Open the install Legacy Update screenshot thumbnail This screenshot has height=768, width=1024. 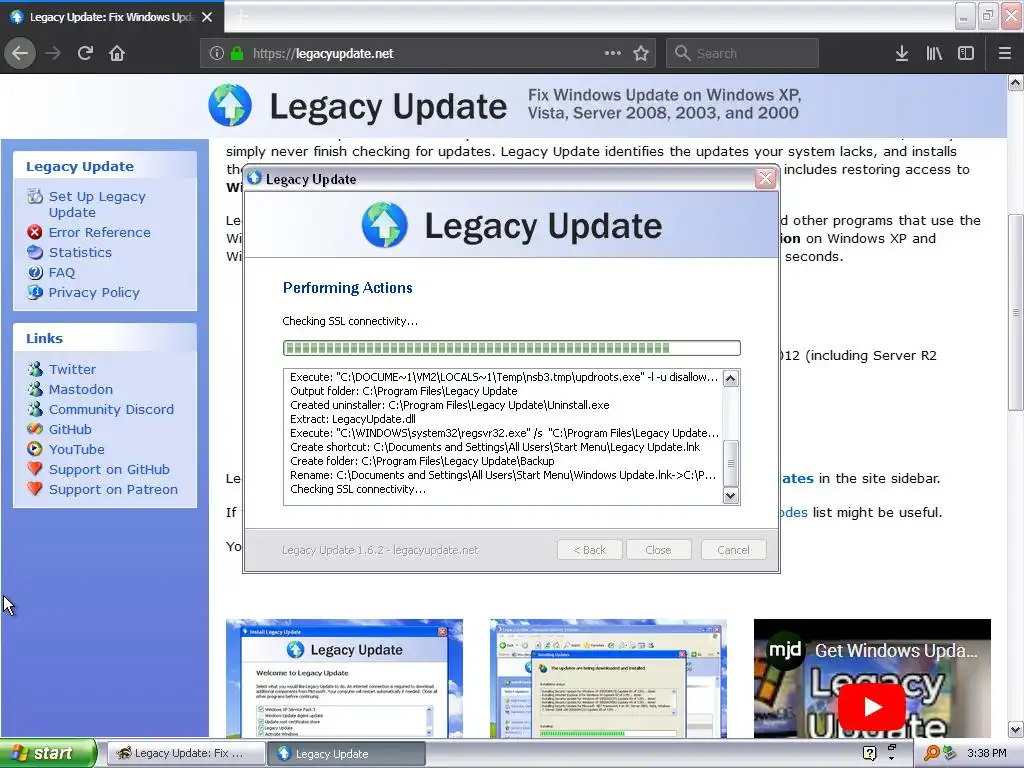(344, 679)
